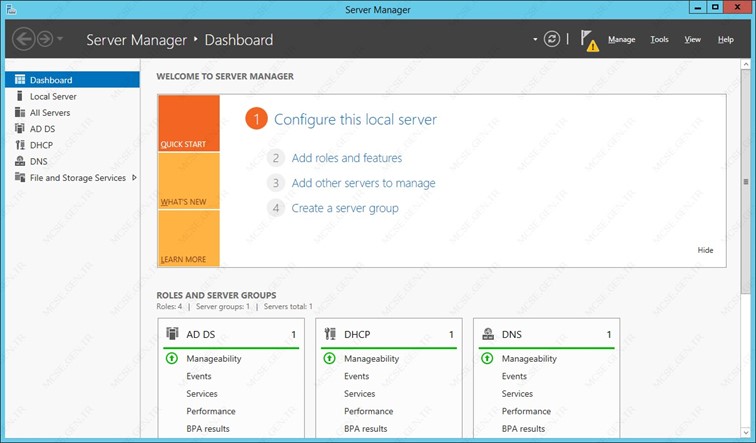Click step 2 number circle
This screenshot has width=756, height=443.
click(x=276, y=158)
